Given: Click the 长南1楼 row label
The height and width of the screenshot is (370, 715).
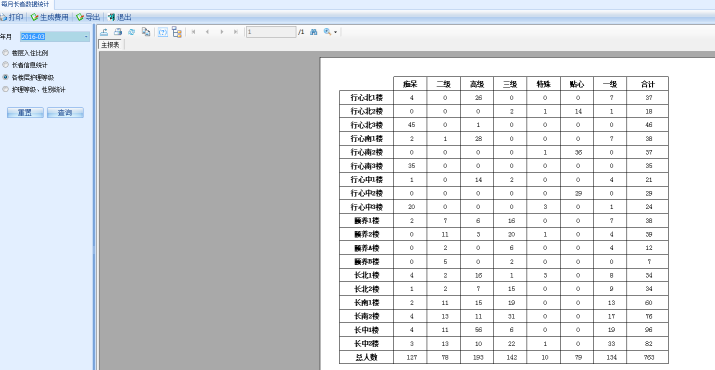Looking at the screenshot, I should point(367,303).
